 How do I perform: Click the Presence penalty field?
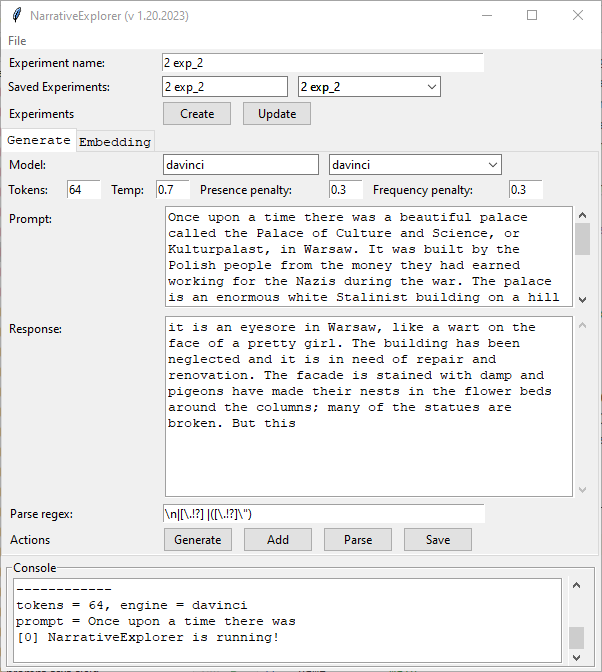(345, 189)
